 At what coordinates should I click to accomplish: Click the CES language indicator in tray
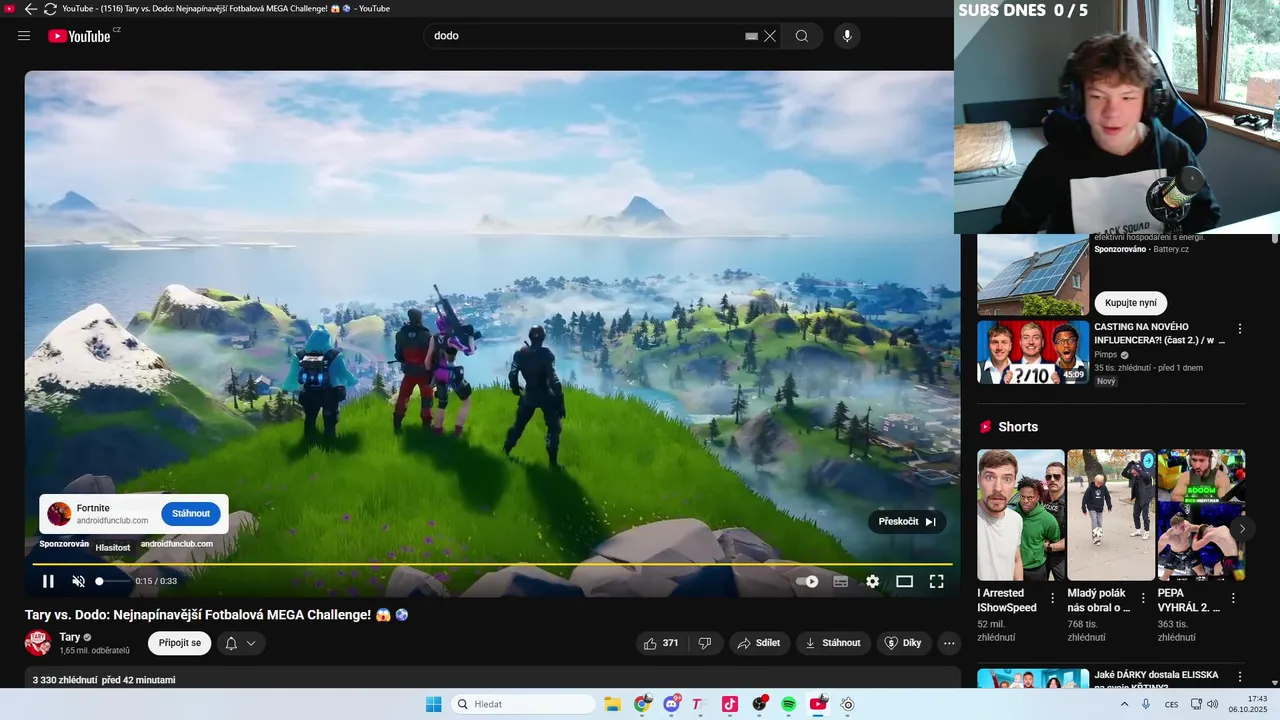(x=1171, y=704)
